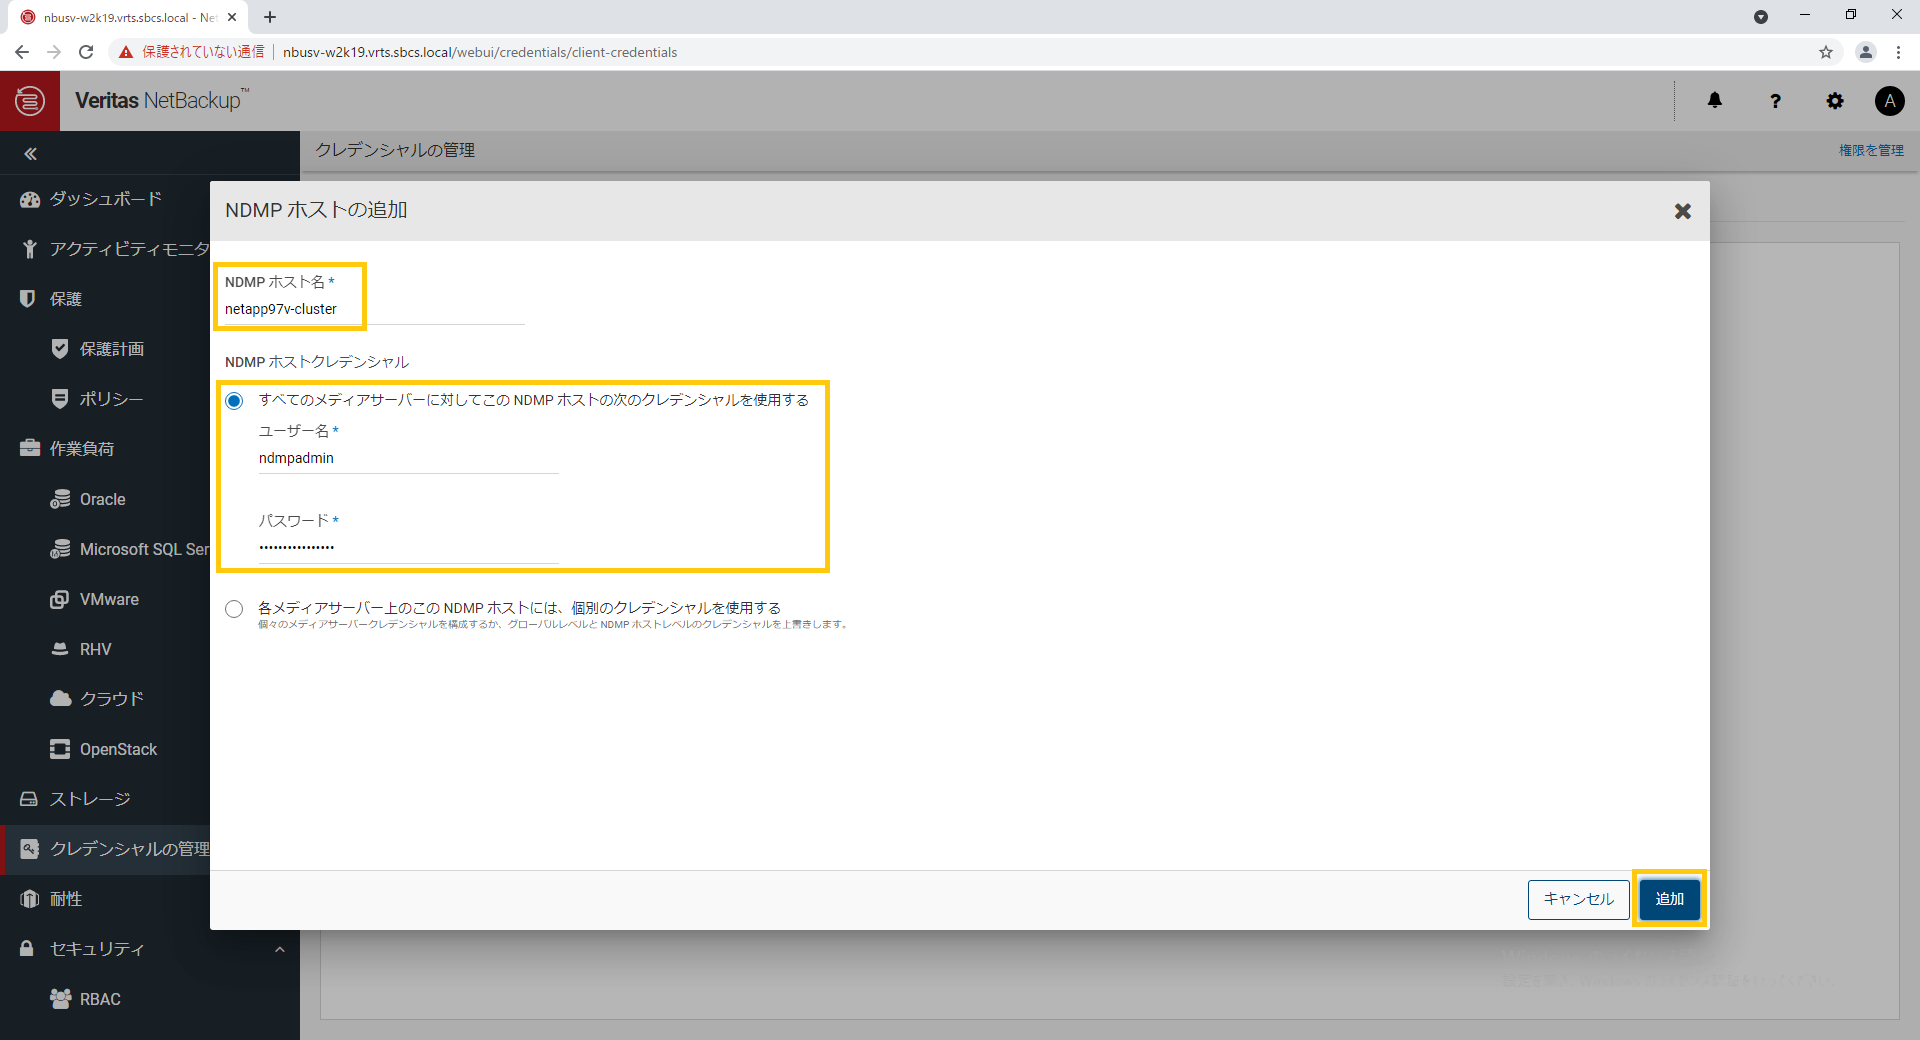The width and height of the screenshot is (1920, 1040).
Task: Click the ダッシュボード dashboard icon
Action: pyautogui.click(x=30, y=199)
